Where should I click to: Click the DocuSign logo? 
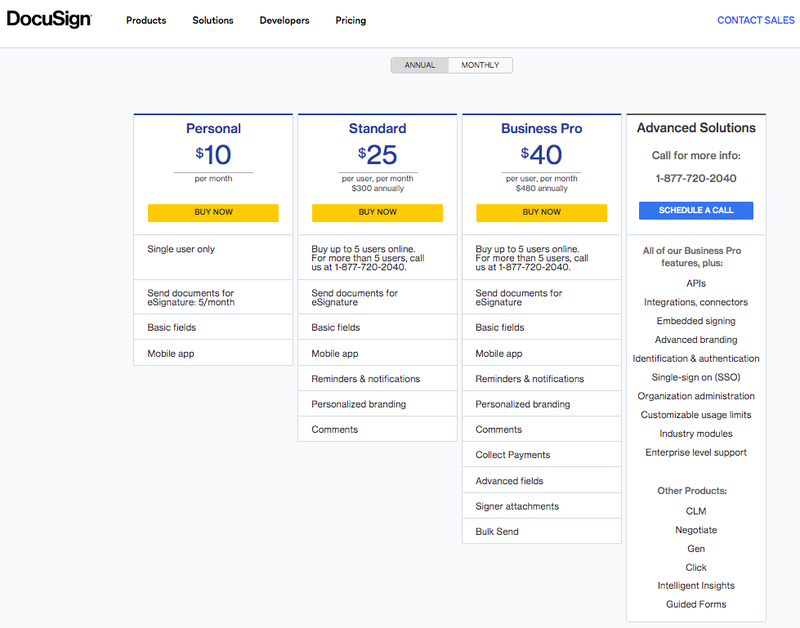(x=49, y=19)
